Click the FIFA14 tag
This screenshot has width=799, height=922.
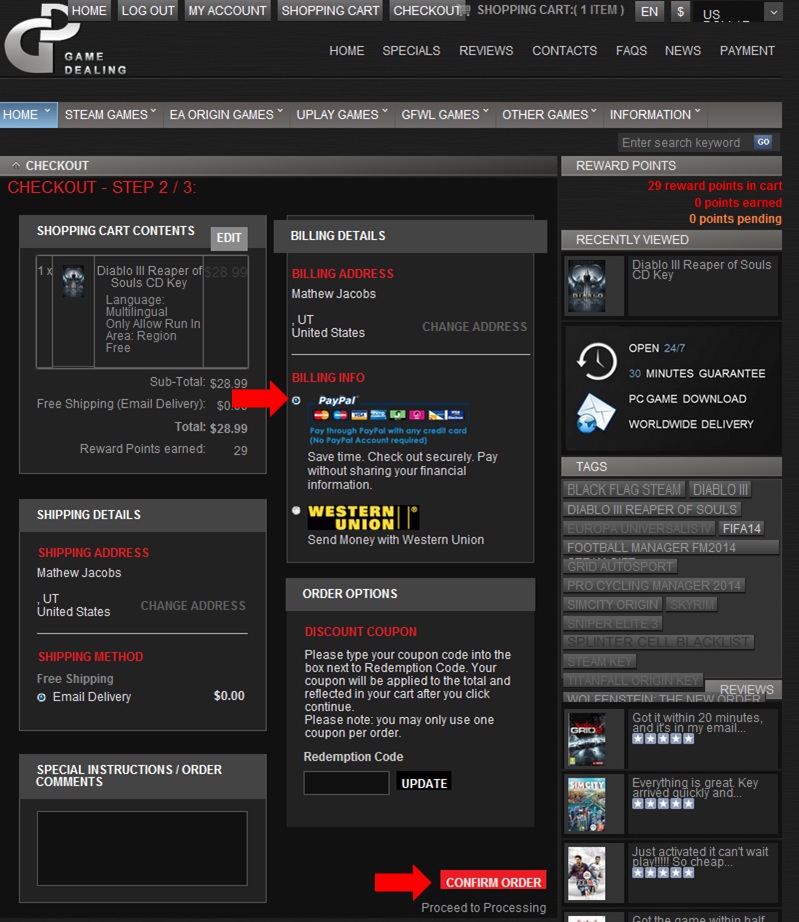coord(741,528)
